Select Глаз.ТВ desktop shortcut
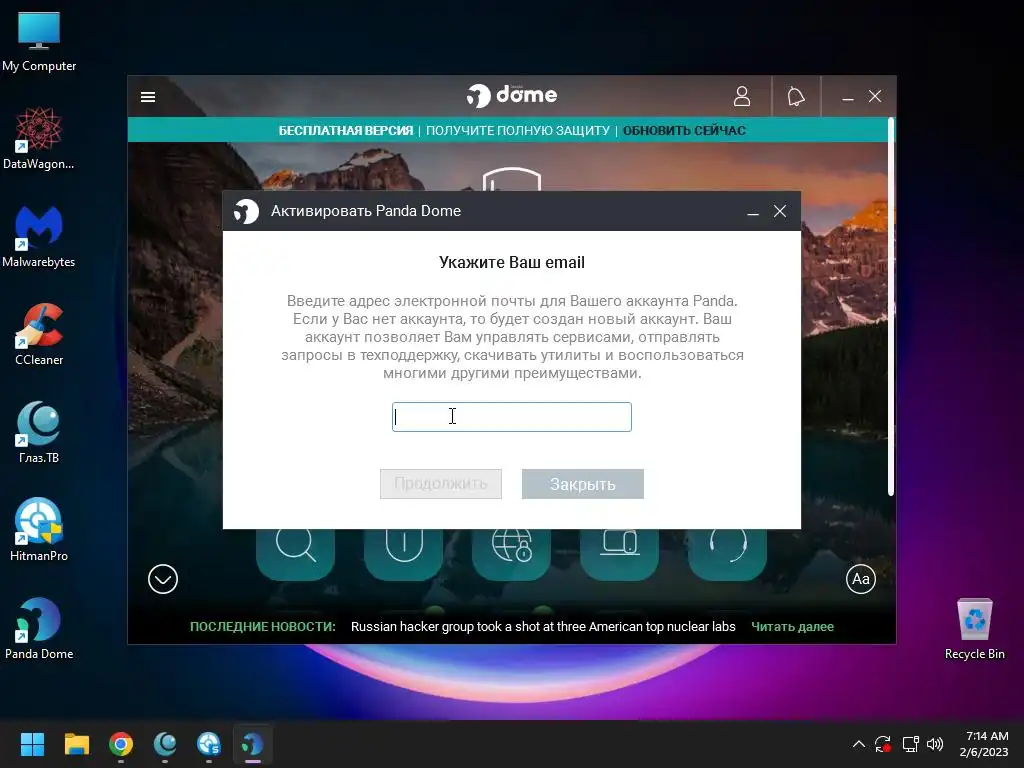Screen dimensions: 1024x768 39,432
